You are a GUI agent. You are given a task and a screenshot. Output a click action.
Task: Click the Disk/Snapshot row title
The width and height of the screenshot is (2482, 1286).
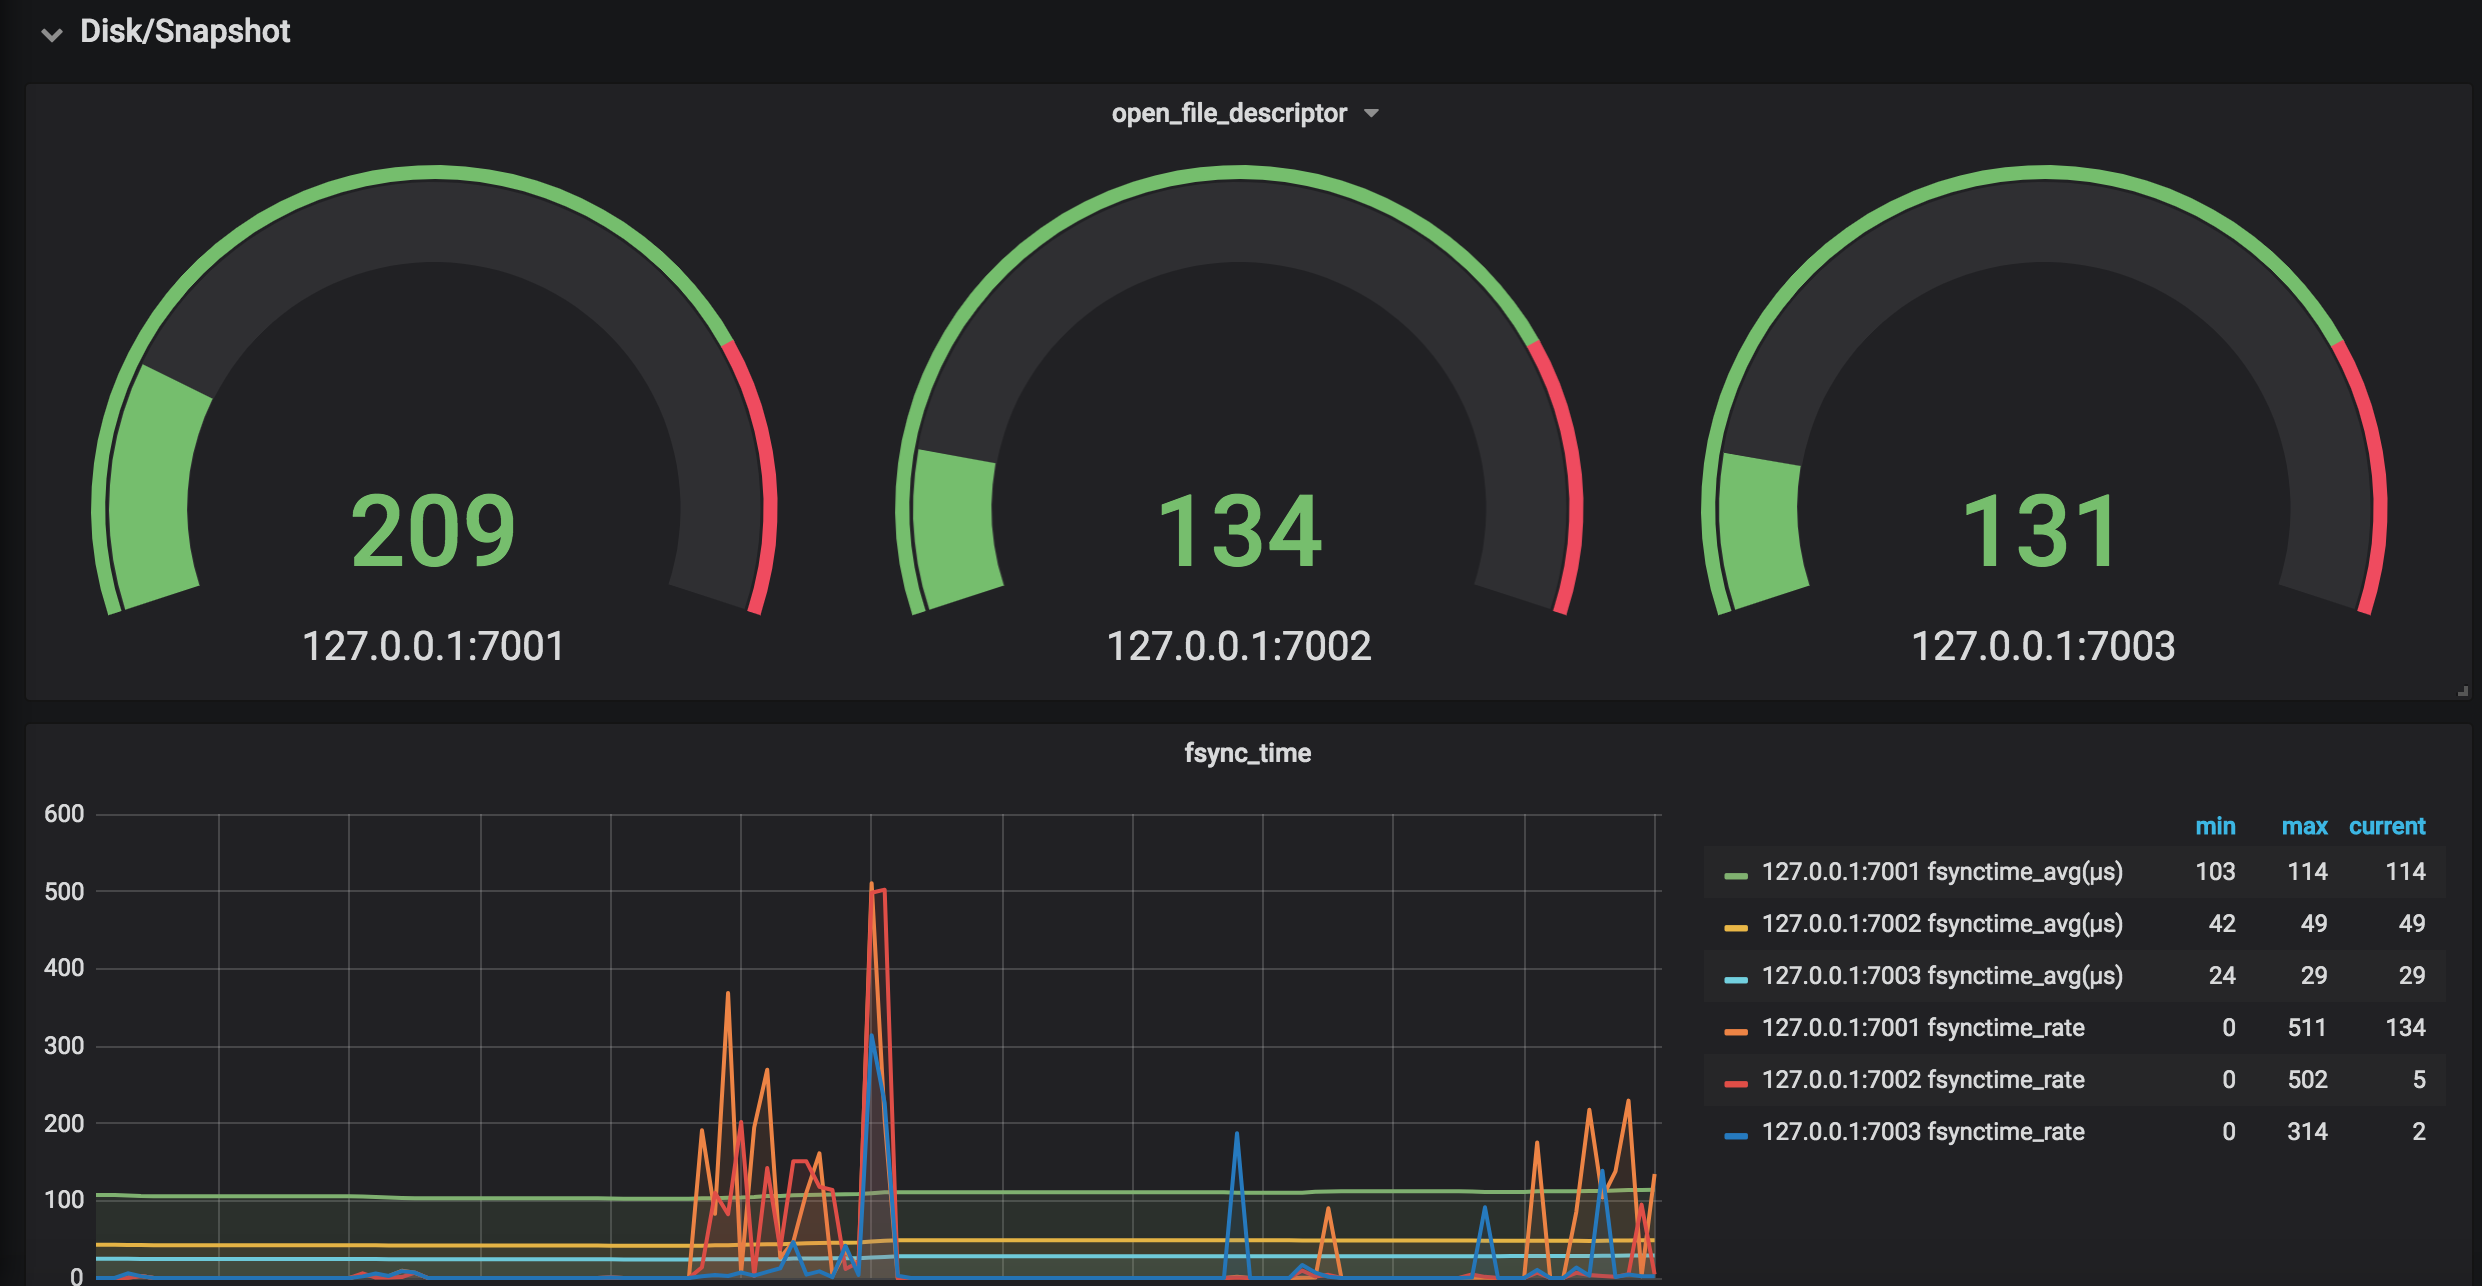[x=185, y=32]
